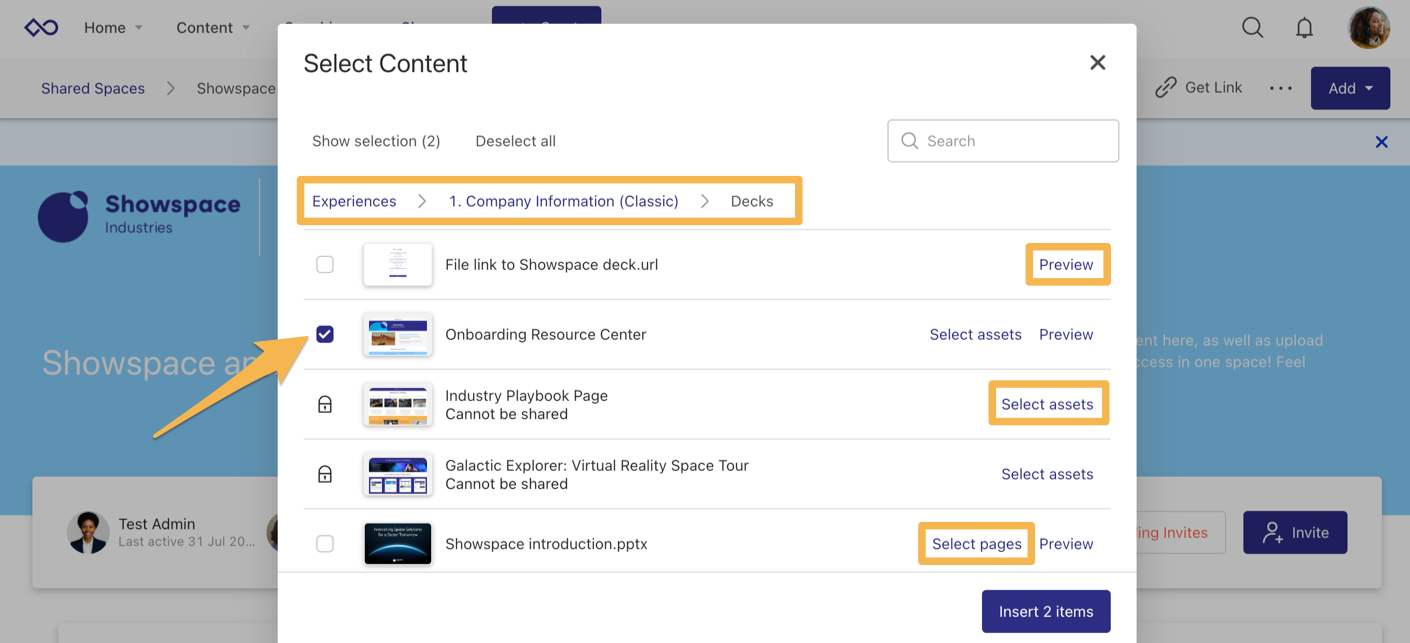This screenshot has width=1410, height=643.
Task: Check the File link to Showspace deck.url checkbox
Action: coord(325,265)
